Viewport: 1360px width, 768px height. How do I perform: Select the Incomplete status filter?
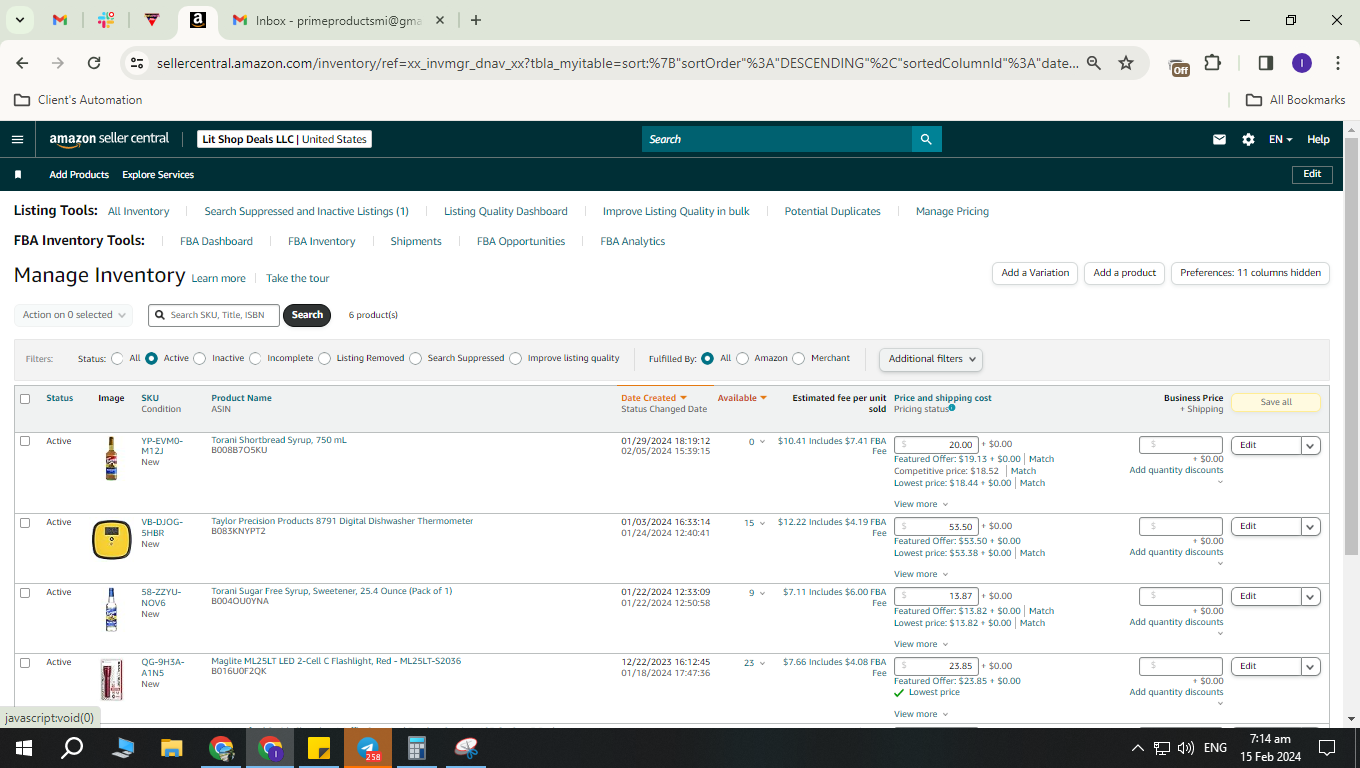point(255,358)
